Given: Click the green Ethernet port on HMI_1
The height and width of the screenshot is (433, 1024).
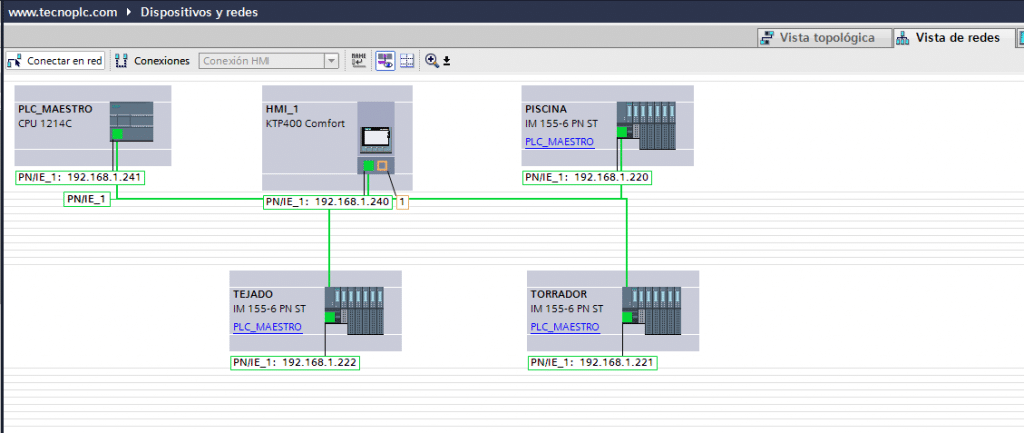Looking at the screenshot, I should pos(368,166).
